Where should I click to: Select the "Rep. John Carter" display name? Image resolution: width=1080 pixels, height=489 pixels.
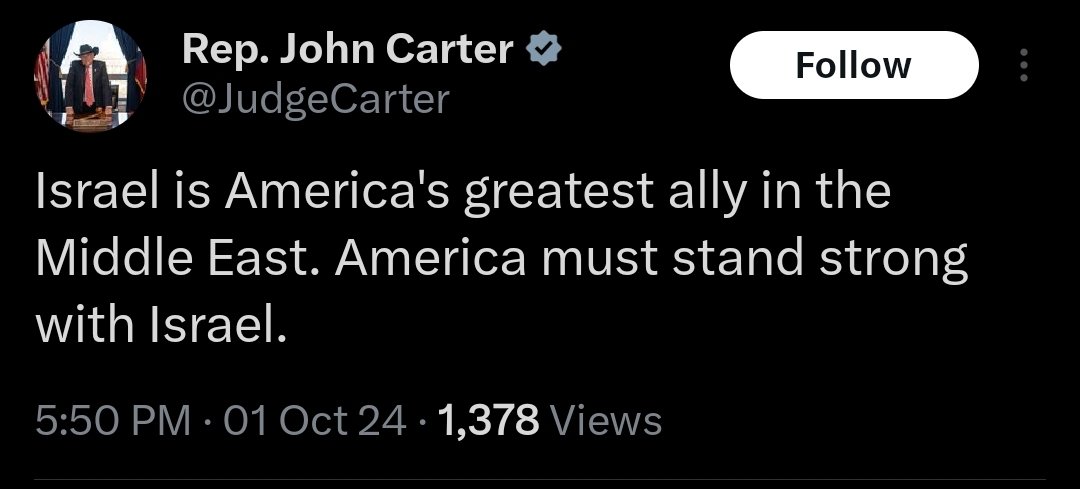click(x=348, y=49)
